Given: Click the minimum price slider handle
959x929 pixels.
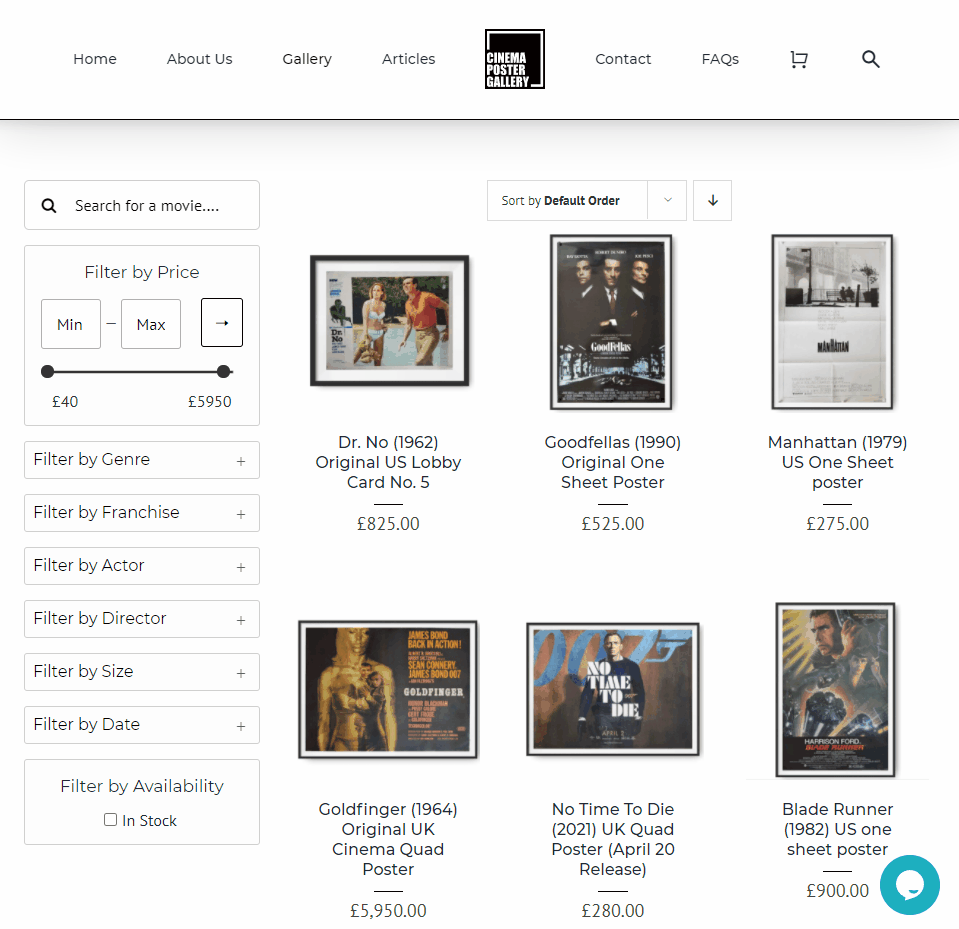Looking at the screenshot, I should pyautogui.click(x=48, y=371).
